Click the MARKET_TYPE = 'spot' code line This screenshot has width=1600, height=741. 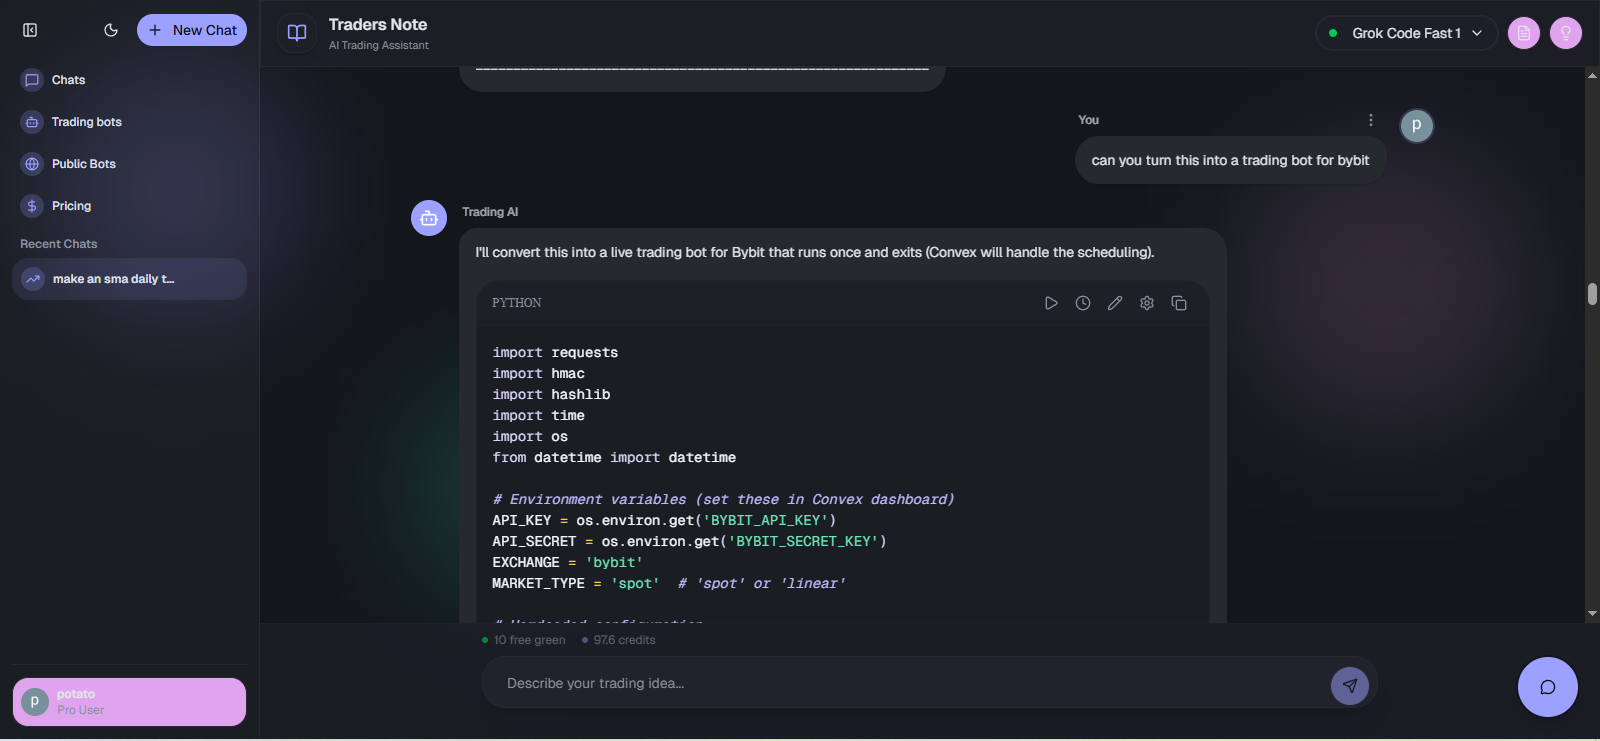(669, 584)
